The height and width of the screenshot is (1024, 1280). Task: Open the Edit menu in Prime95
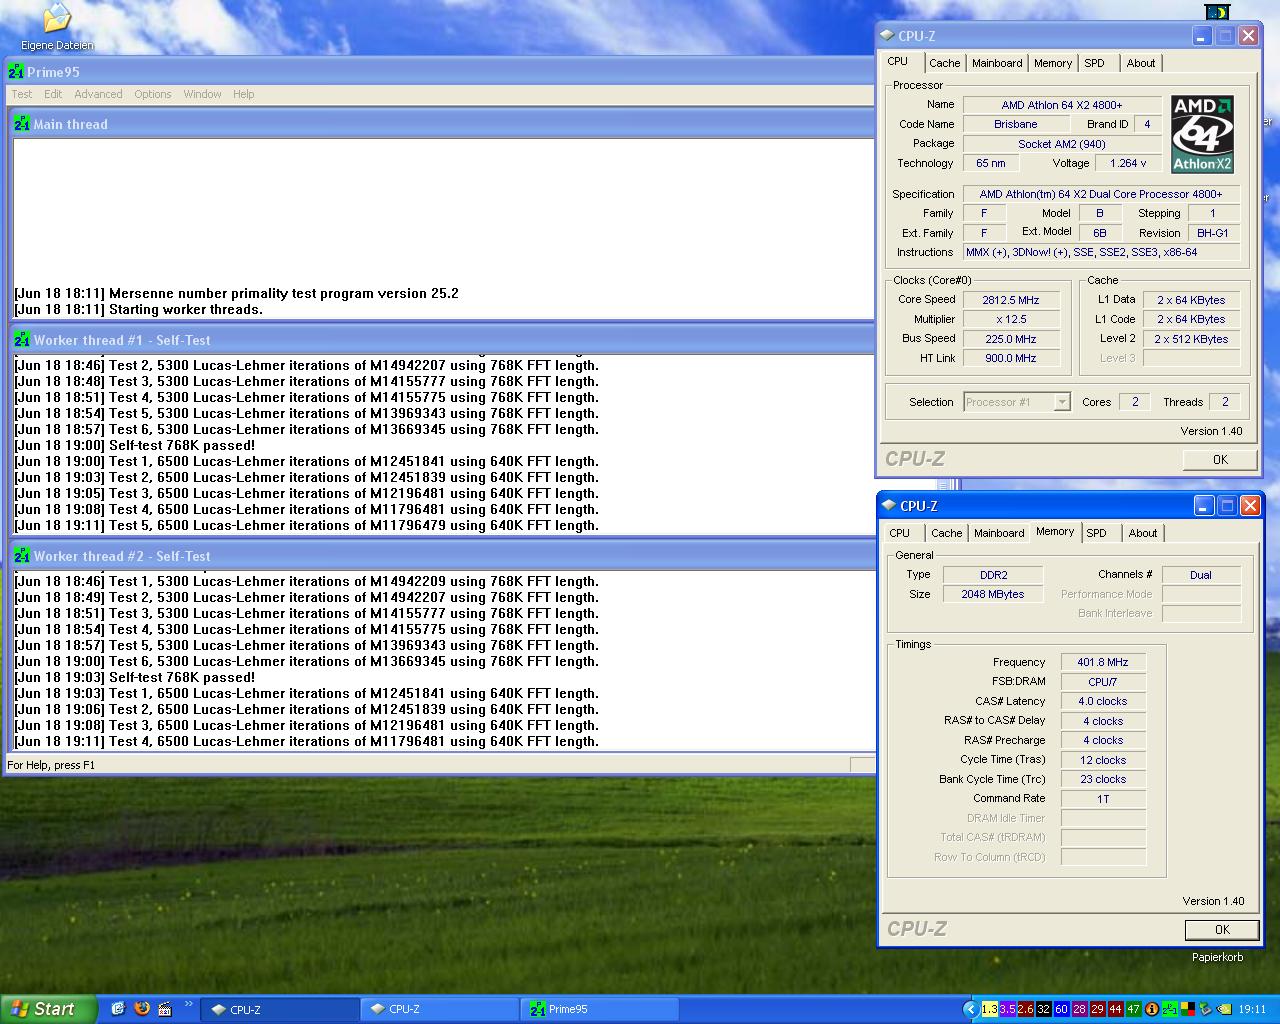coord(53,94)
